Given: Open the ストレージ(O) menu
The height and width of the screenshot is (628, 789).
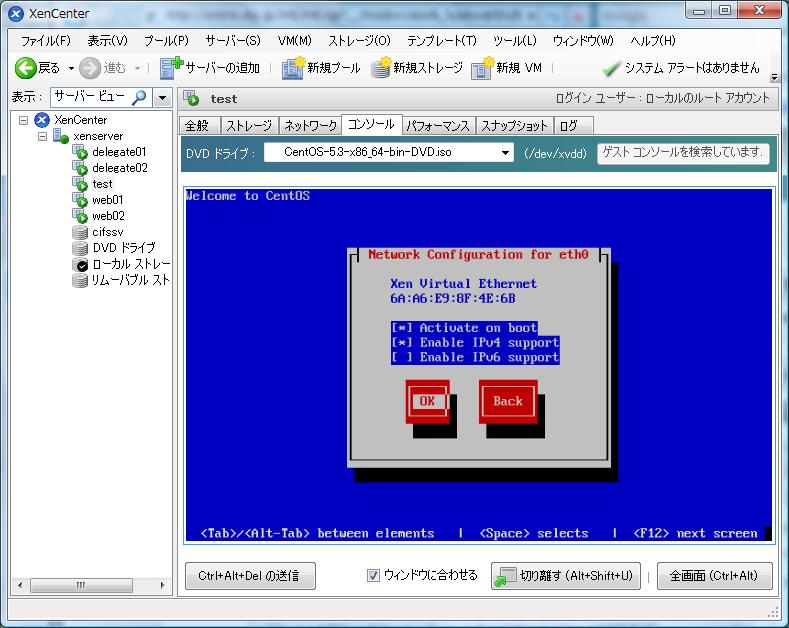Looking at the screenshot, I should pos(359,41).
